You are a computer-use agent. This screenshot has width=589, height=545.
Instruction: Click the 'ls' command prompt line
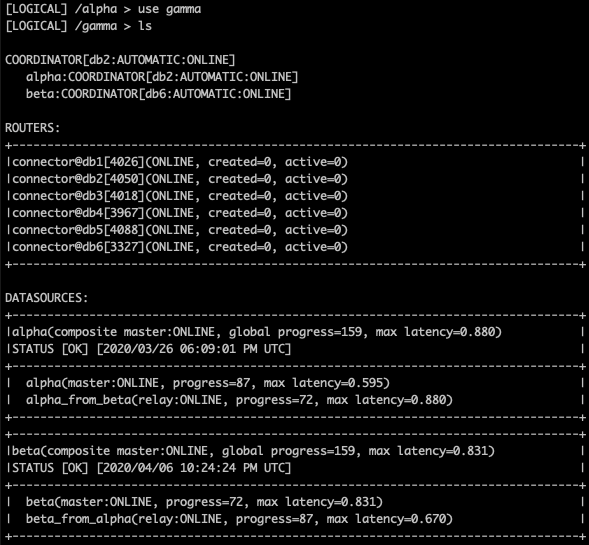[x=79, y=26]
